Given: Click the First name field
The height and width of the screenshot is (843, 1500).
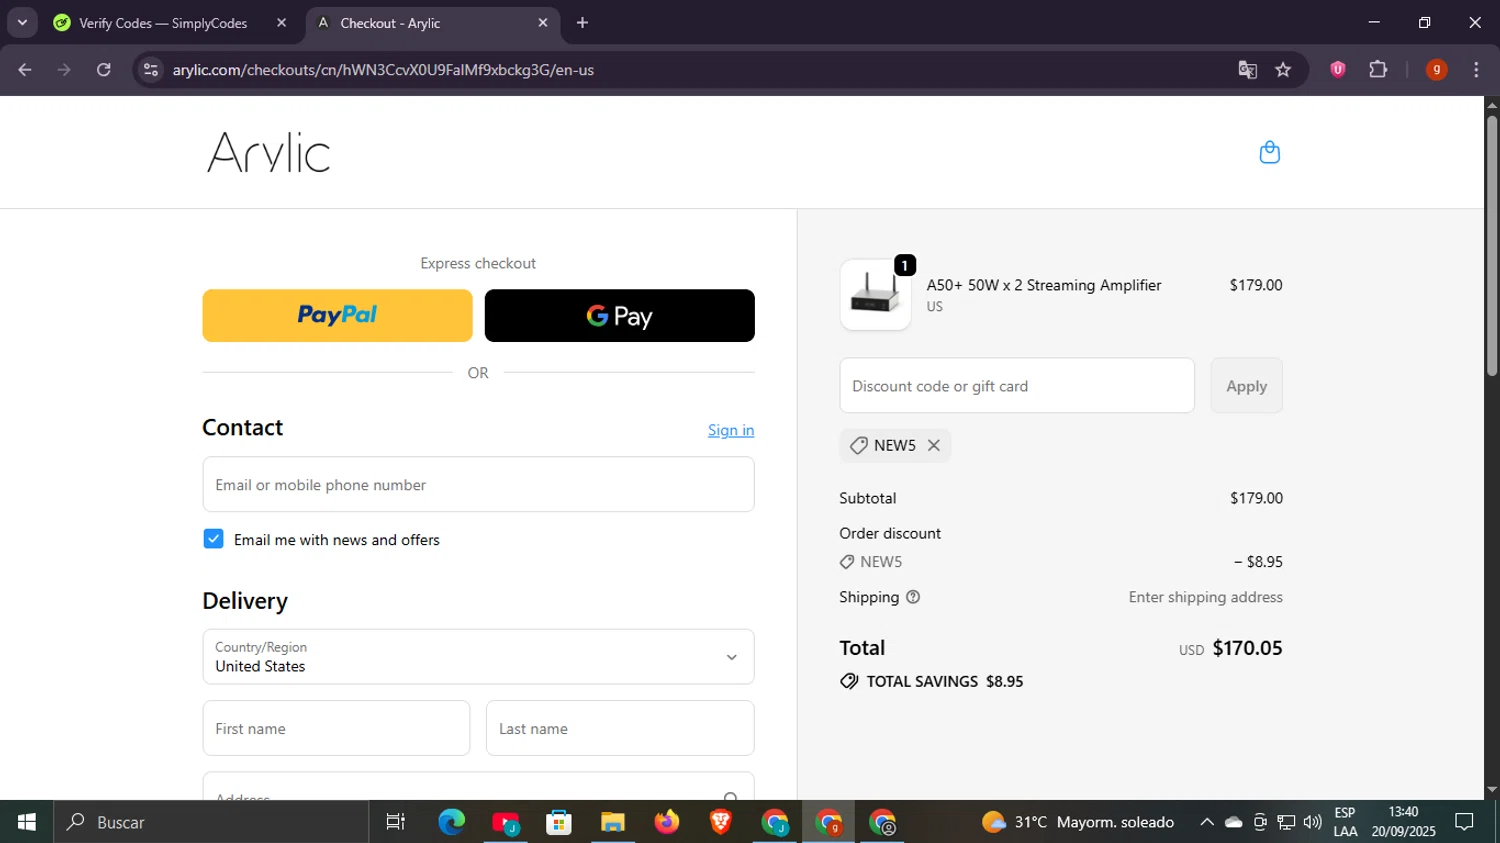Looking at the screenshot, I should tap(336, 728).
